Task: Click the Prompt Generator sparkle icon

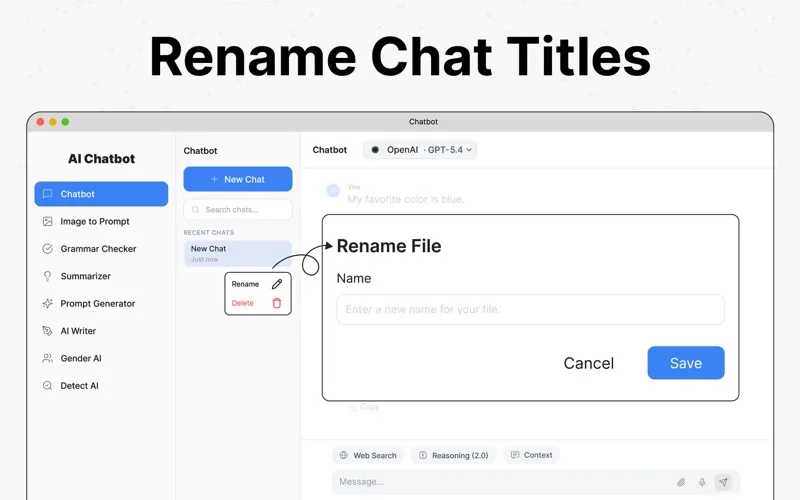Action: 47,304
